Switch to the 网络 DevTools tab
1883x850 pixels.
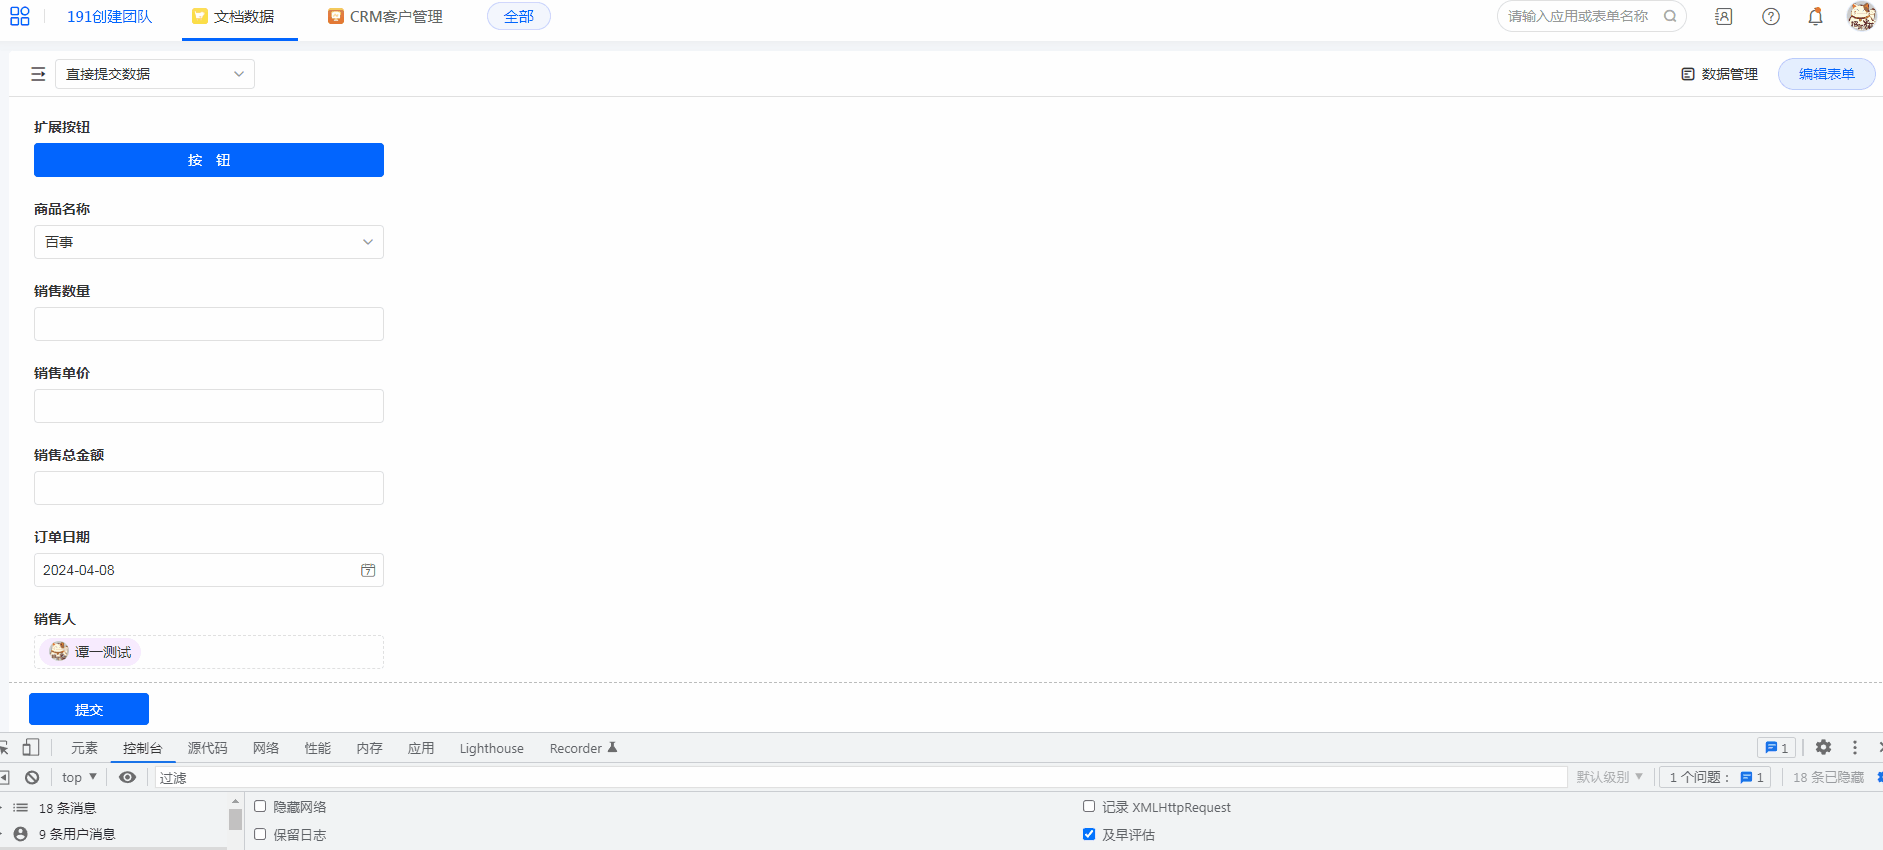click(266, 748)
